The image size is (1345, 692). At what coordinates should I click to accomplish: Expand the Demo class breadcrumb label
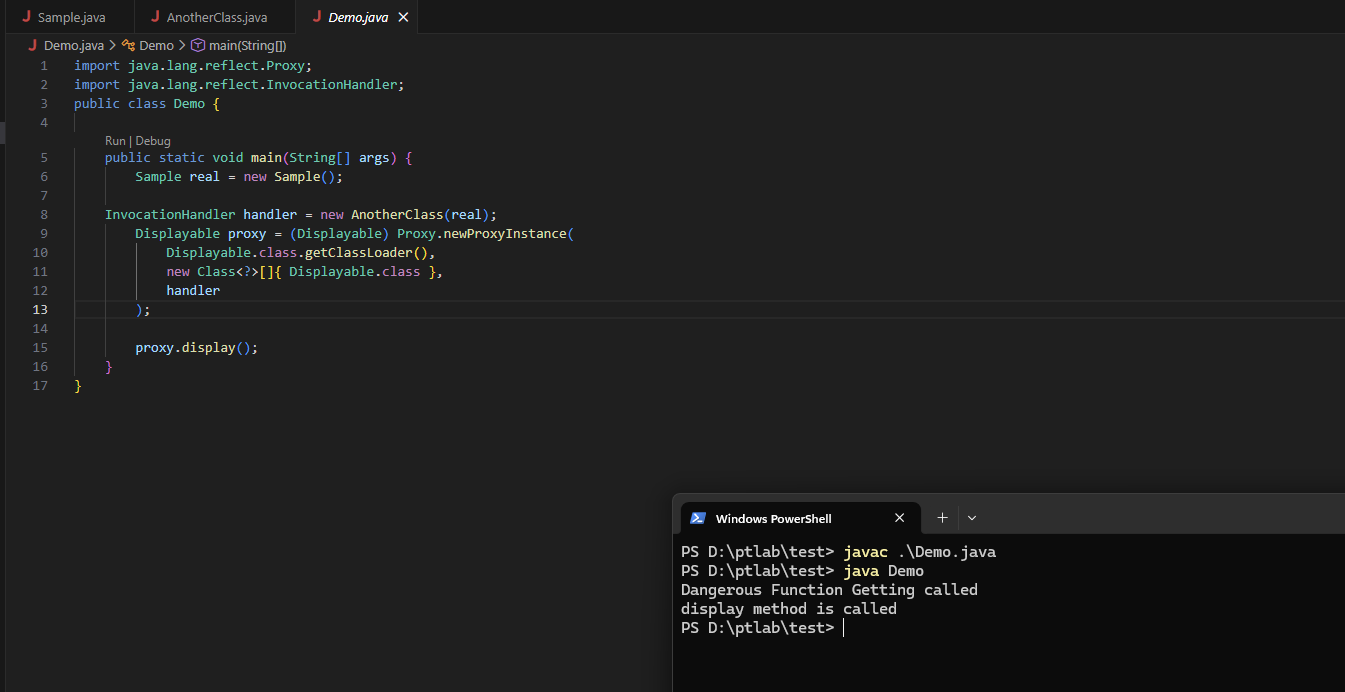click(x=156, y=46)
